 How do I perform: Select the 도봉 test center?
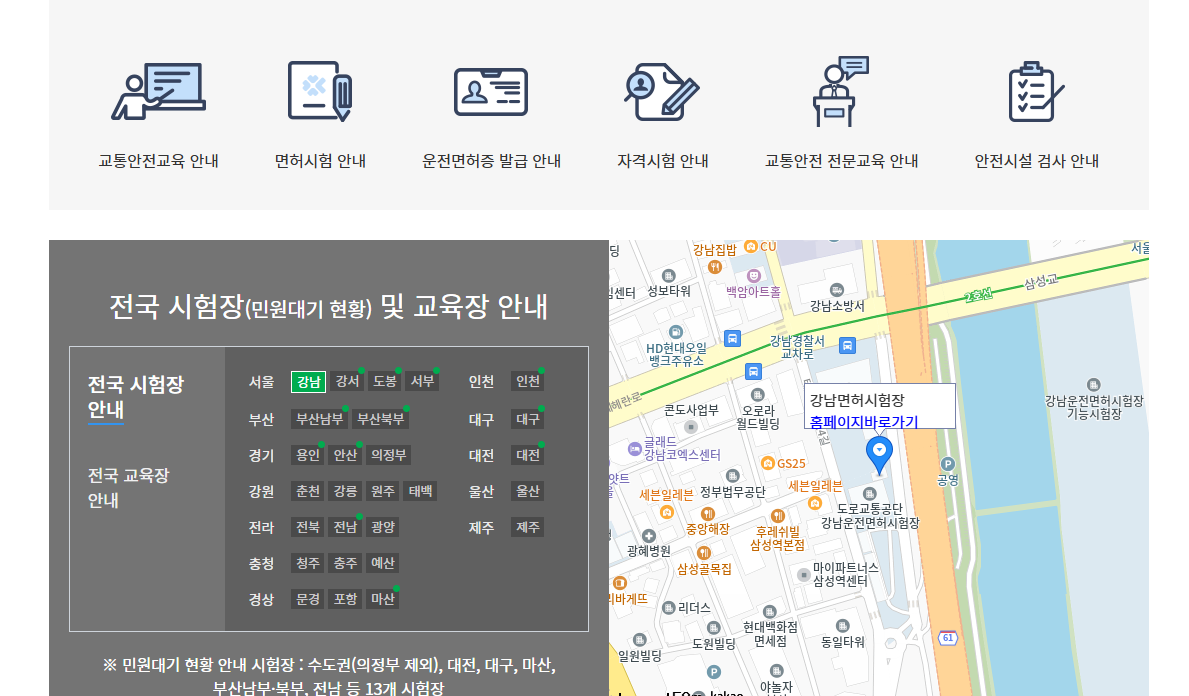pos(384,381)
